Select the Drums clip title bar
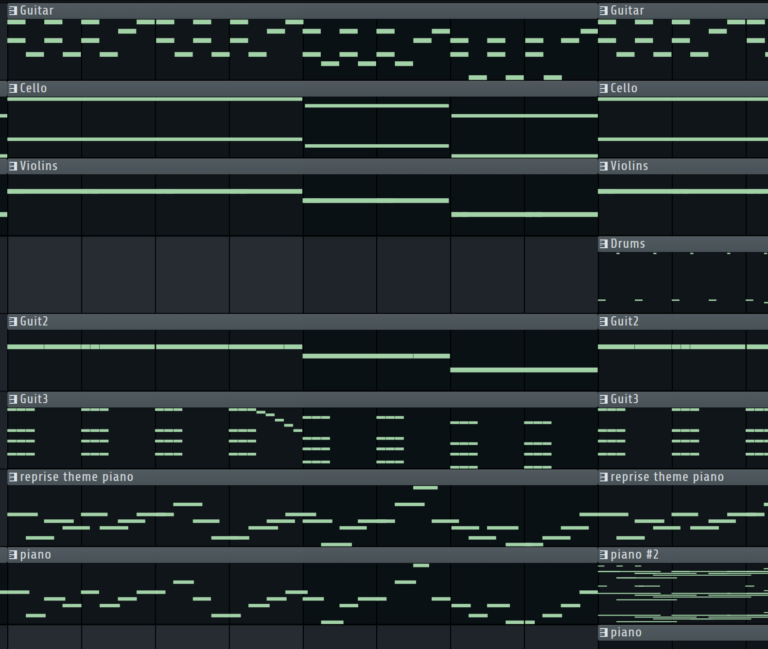 pyautogui.click(x=690, y=244)
